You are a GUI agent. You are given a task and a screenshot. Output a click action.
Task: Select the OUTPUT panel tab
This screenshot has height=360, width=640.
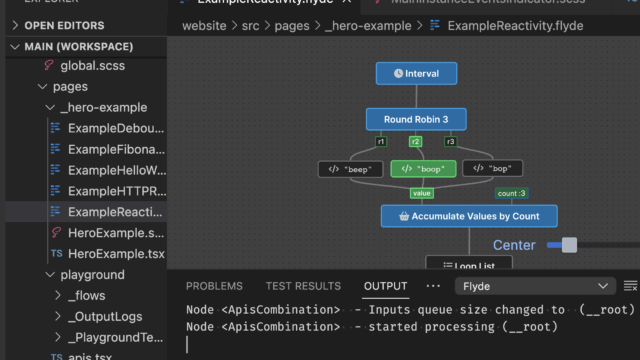(x=385, y=286)
